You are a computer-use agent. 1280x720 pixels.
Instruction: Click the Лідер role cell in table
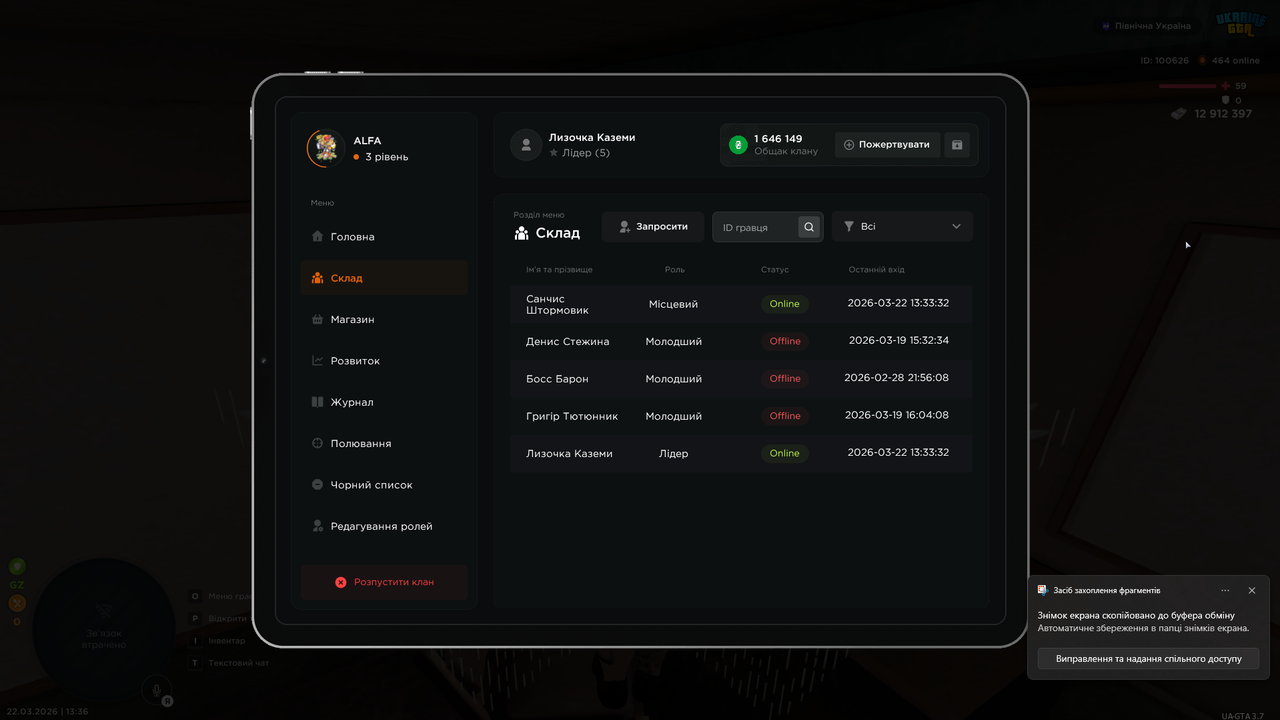point(673,453)
